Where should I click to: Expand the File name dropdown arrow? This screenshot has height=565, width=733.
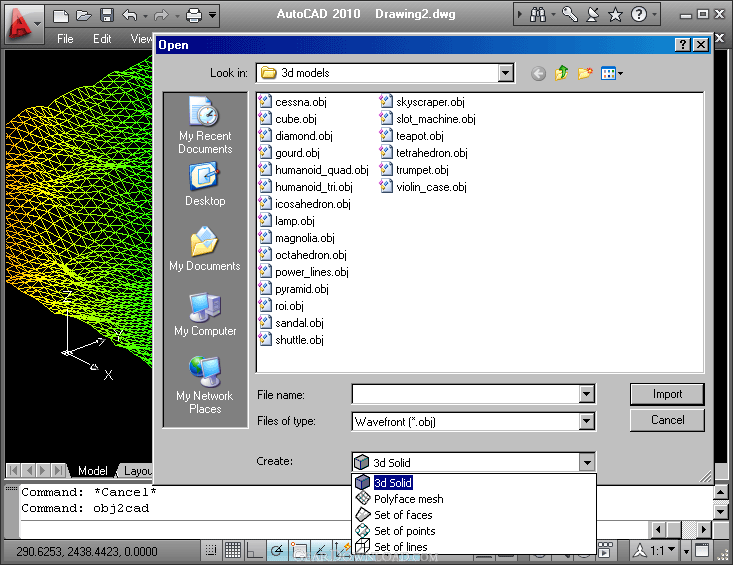[586, 394]
